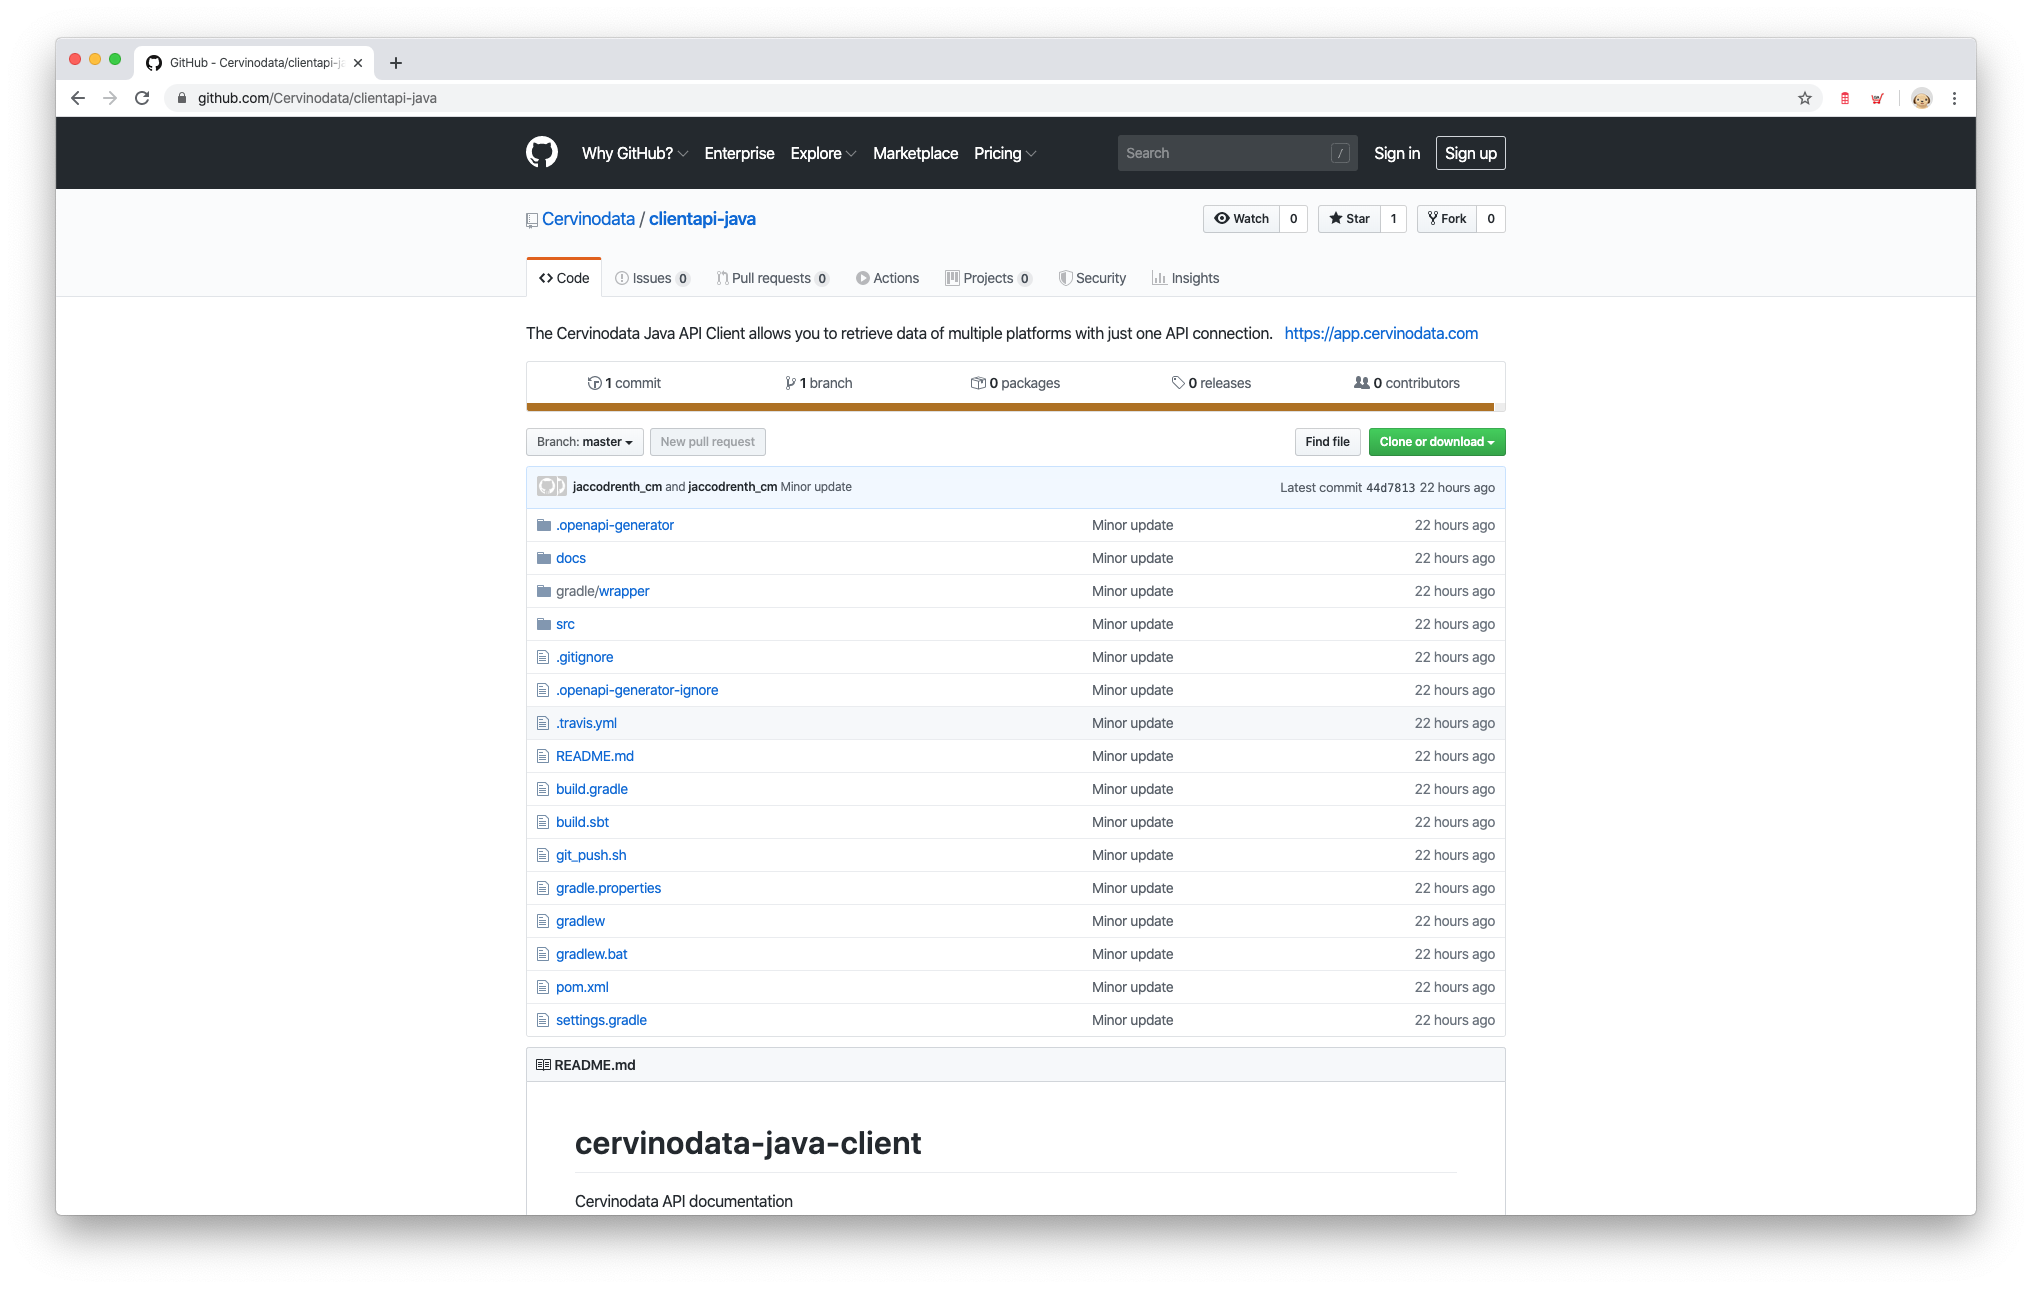View the 0 contributors page
Viewport: 2032px width, 1289px height.
pyautogui.click(x=1407, y=383)
